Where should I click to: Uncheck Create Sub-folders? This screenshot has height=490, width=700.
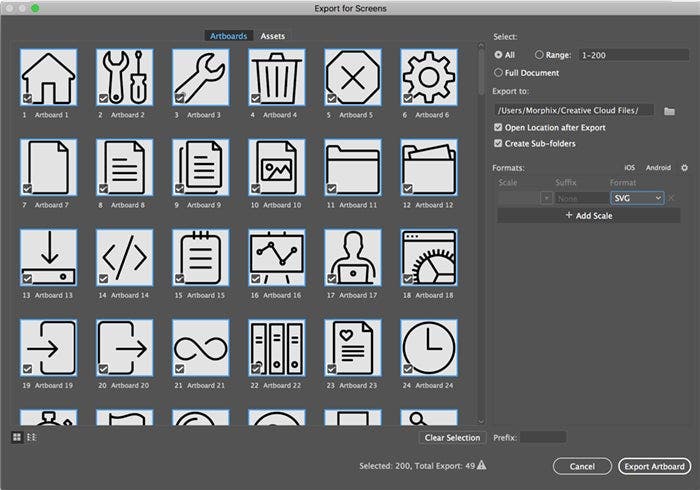(499, 144)
